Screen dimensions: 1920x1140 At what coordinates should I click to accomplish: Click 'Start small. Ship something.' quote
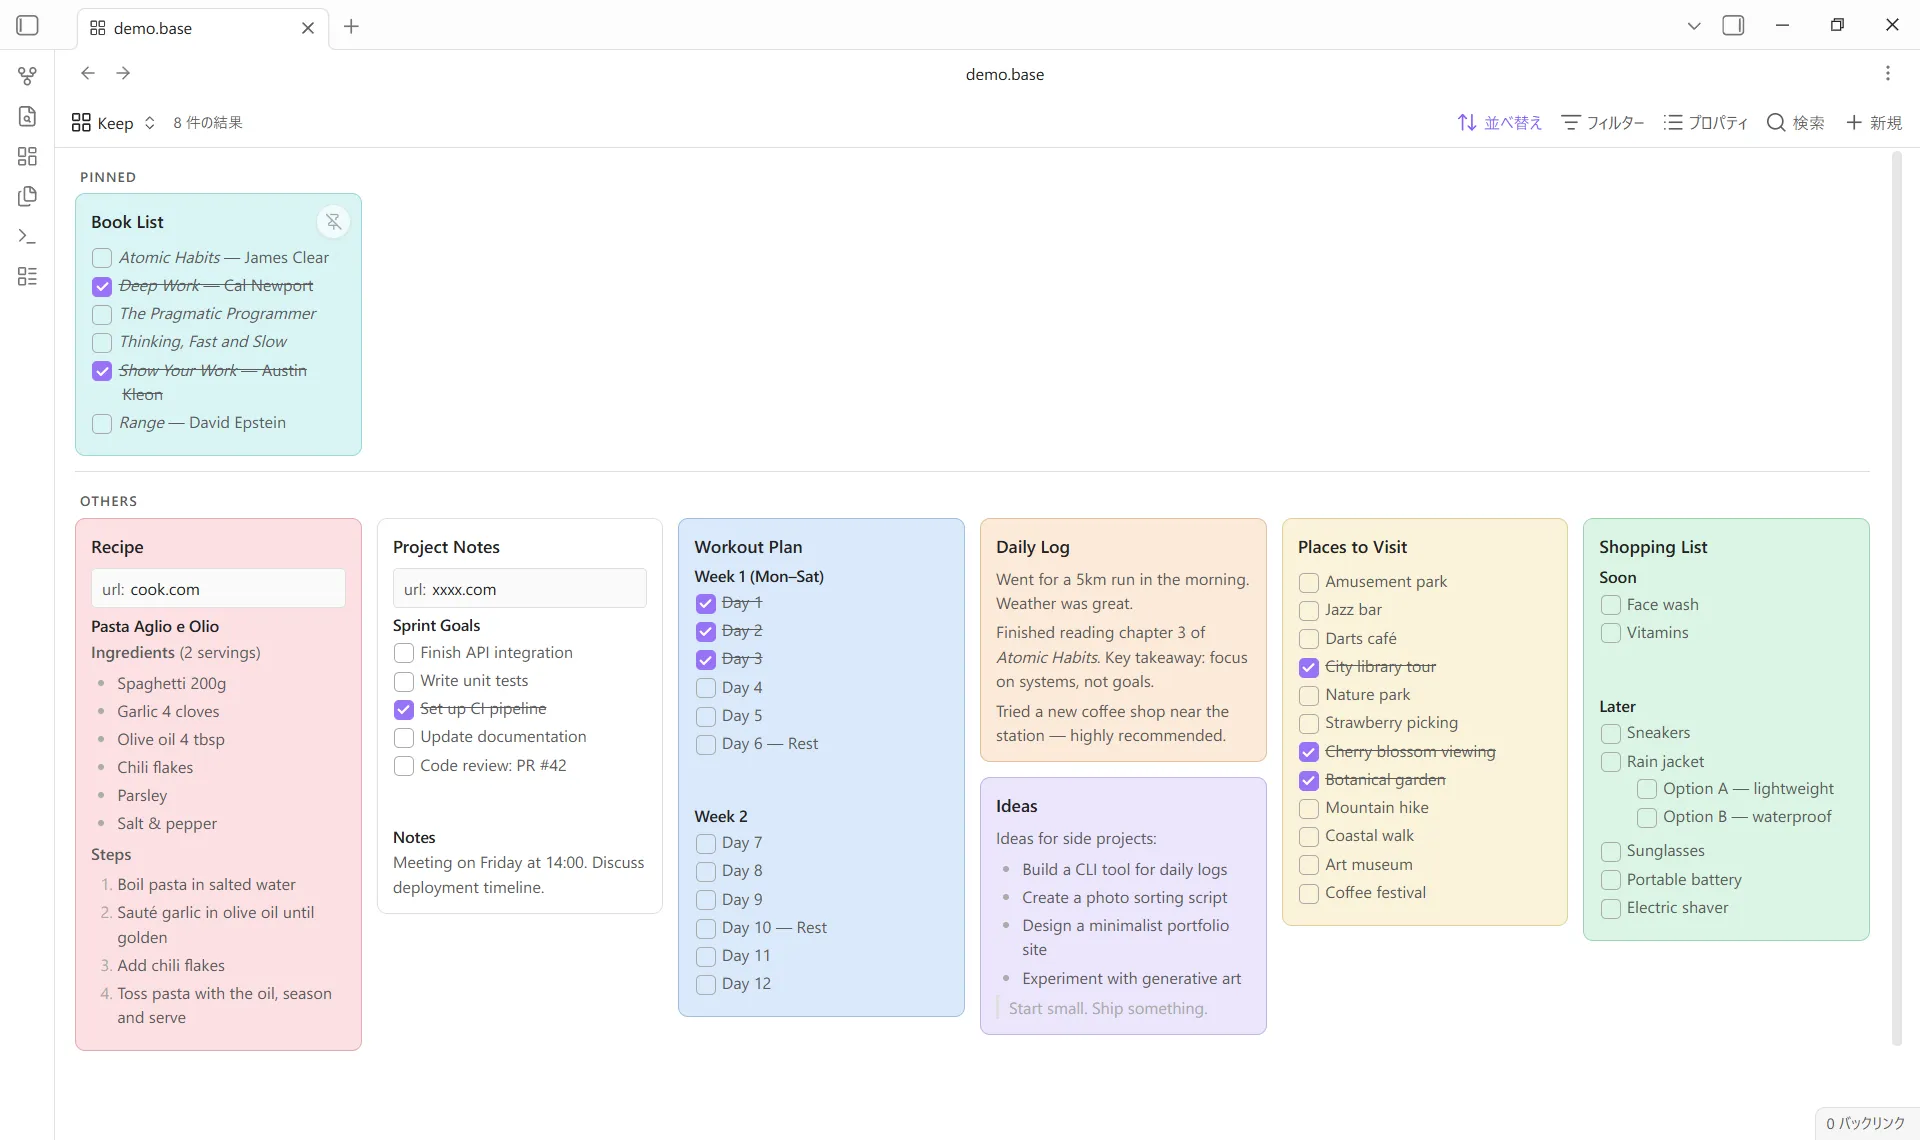(x=1108, y=1008)
